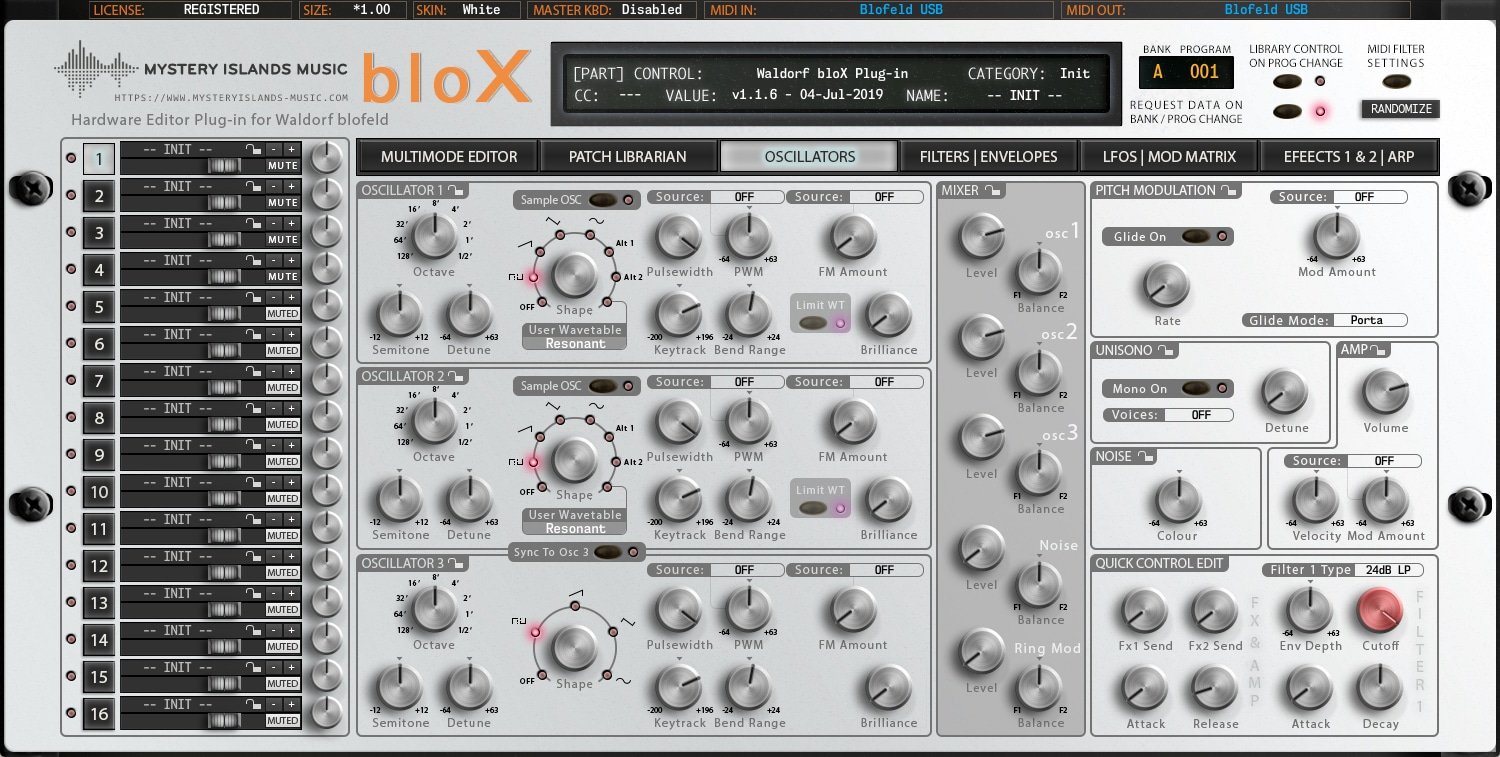This screenshot has height=757, width=1500.
Task: Enable the Mono On switch
Action: [1195, 388]
